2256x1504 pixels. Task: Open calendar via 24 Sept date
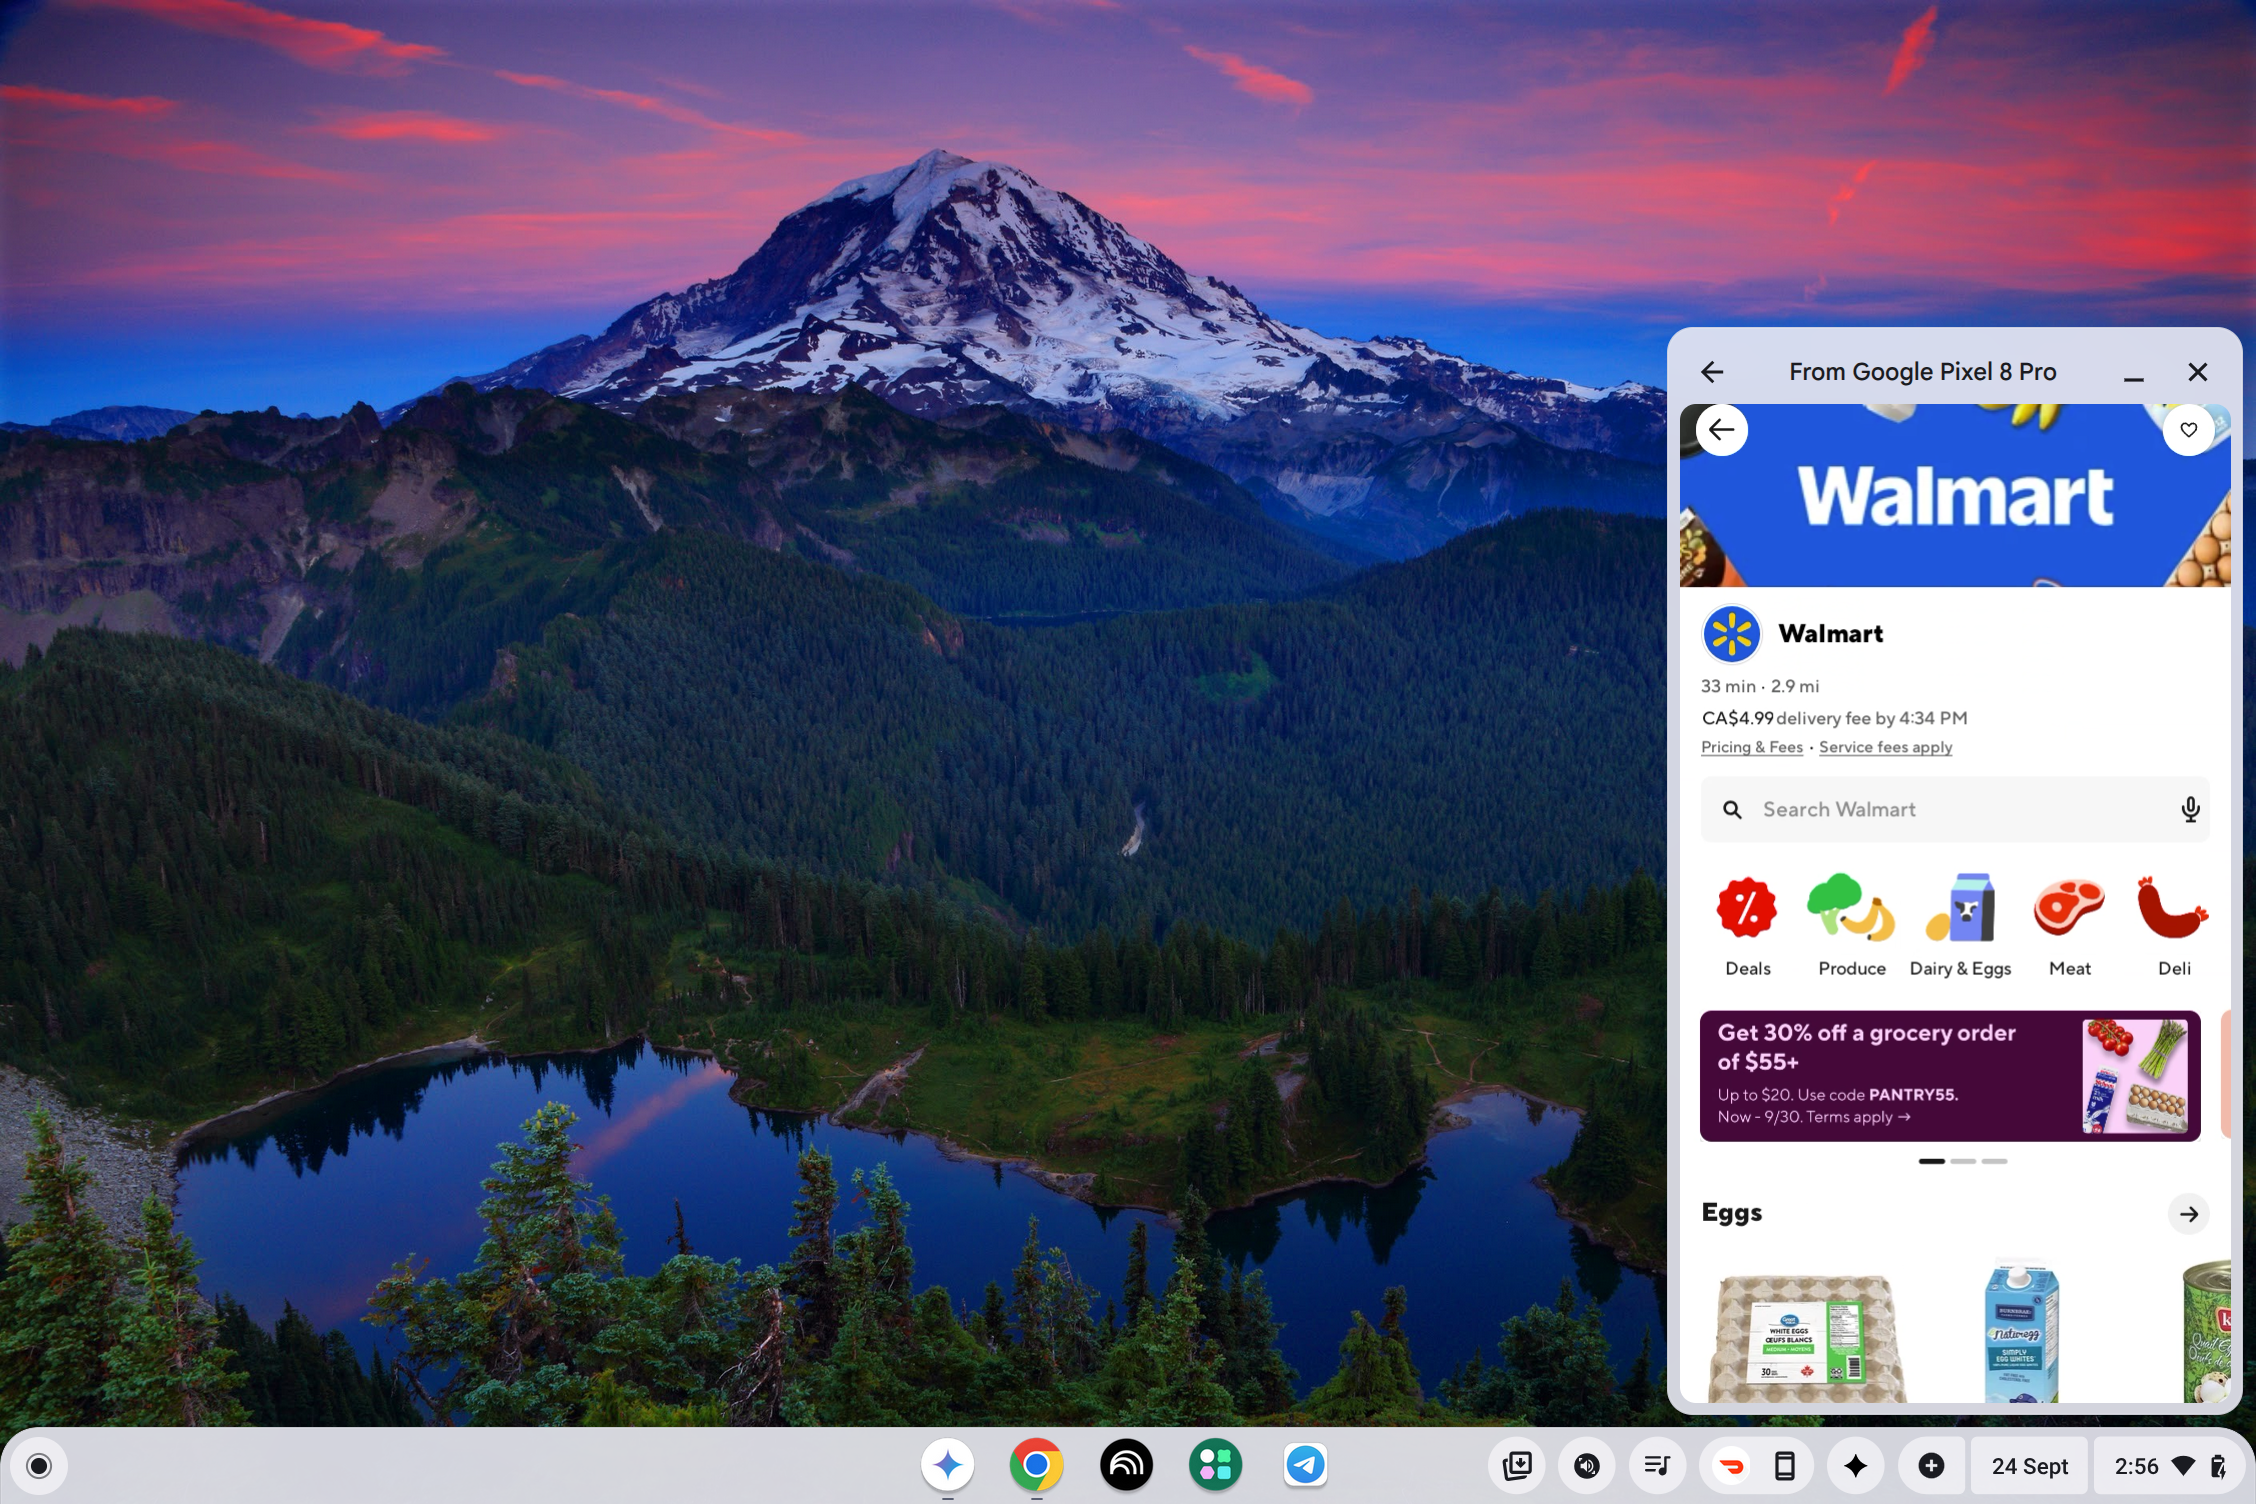pyautogui.click(x=2029, y=1466)
